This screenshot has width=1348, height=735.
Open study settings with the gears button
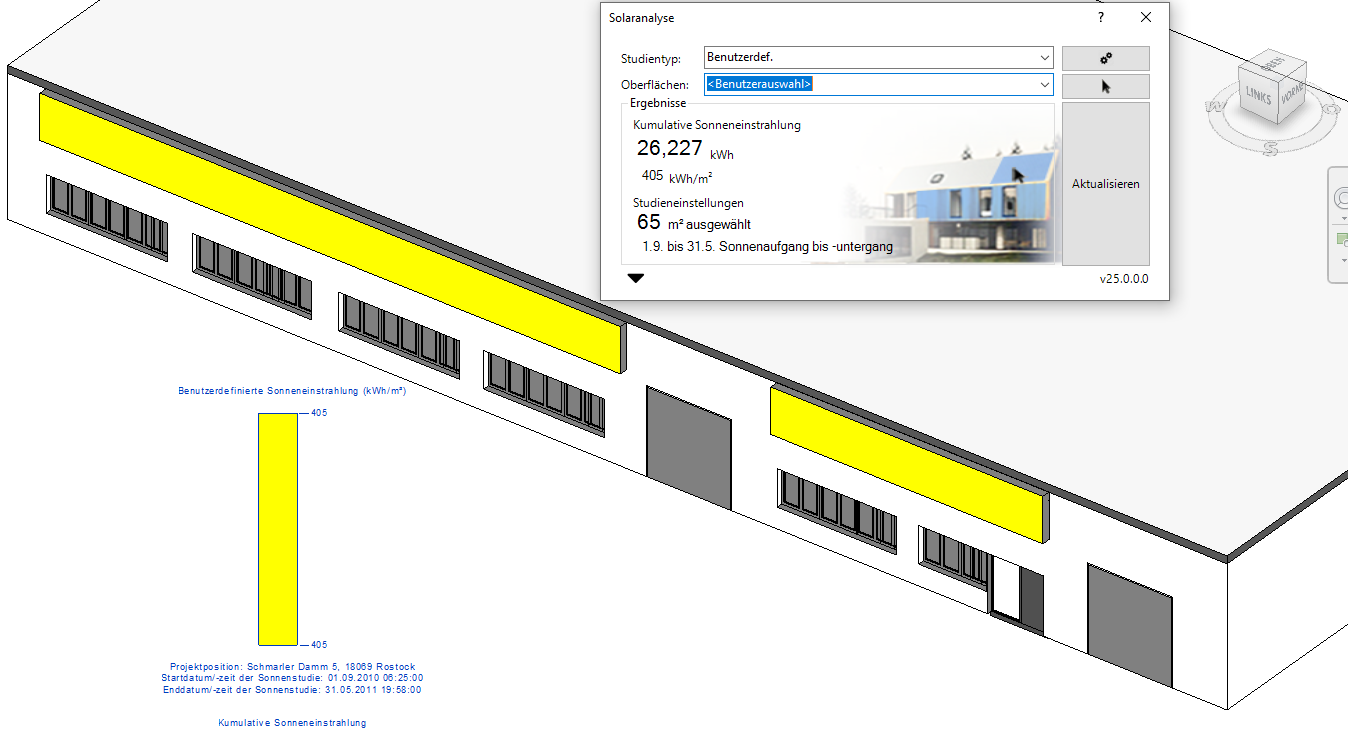click(x=1105, y=58)
